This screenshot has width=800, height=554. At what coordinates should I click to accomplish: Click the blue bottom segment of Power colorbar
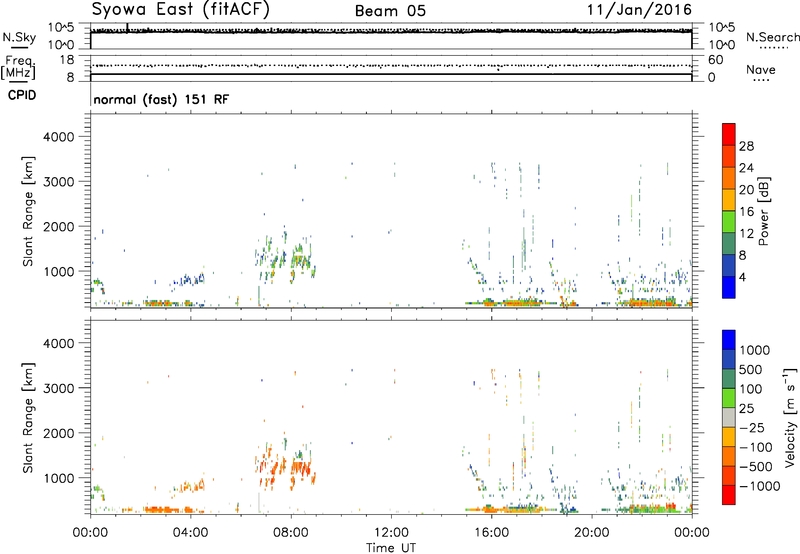pyautogui.click(x=729, y=287)
